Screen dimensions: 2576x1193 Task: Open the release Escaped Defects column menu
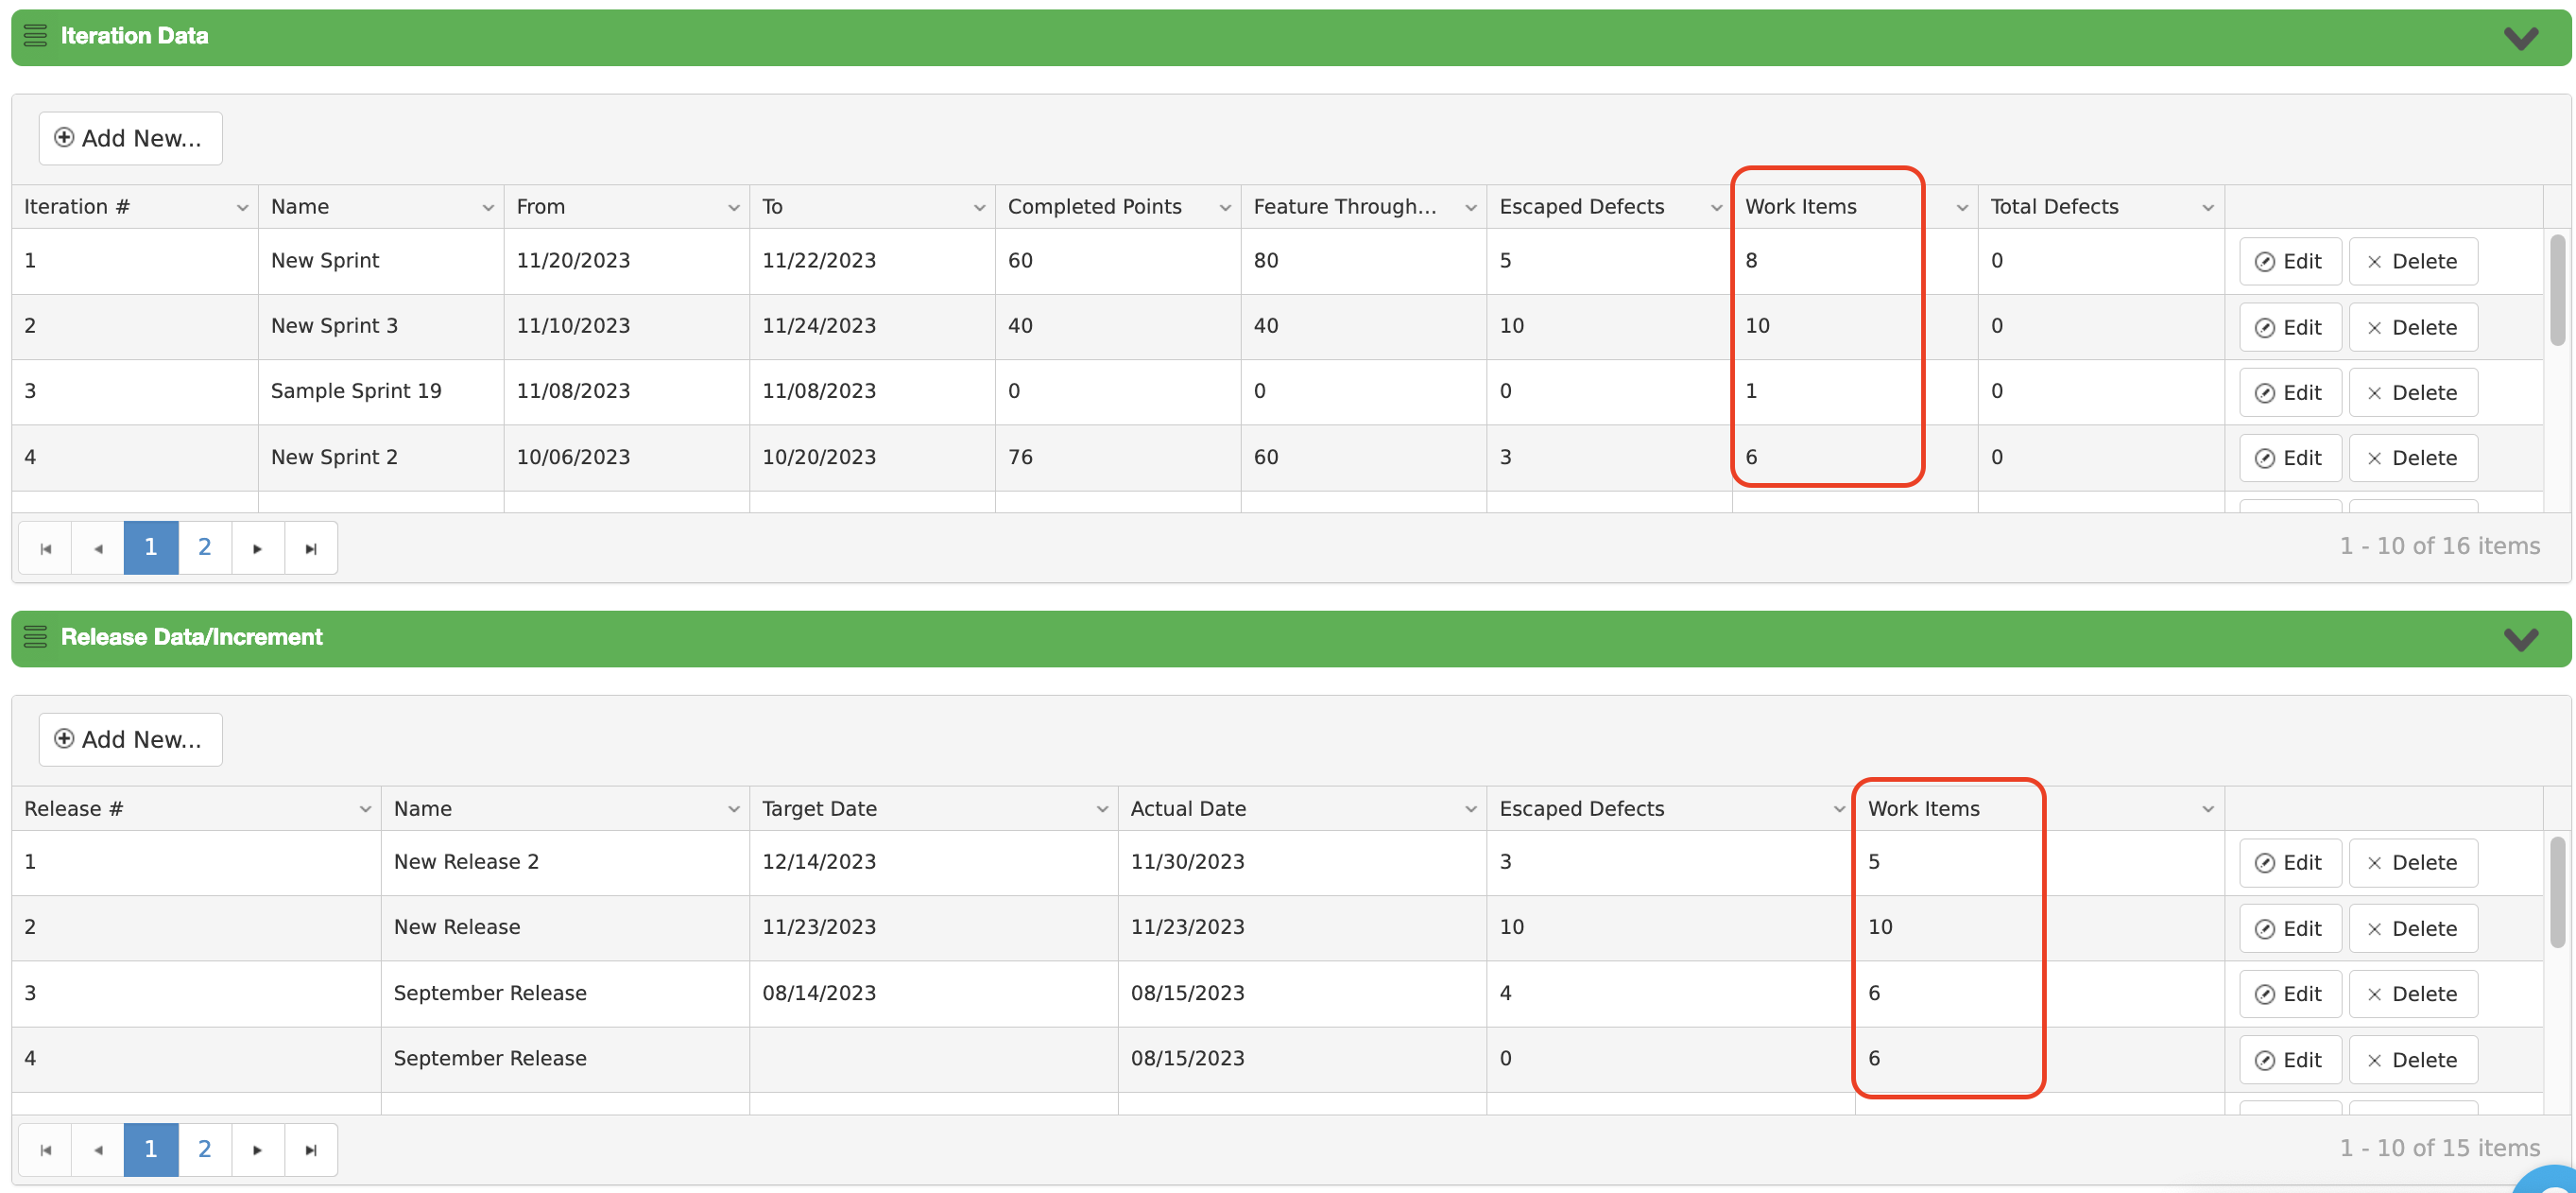tap(1839, 809)
